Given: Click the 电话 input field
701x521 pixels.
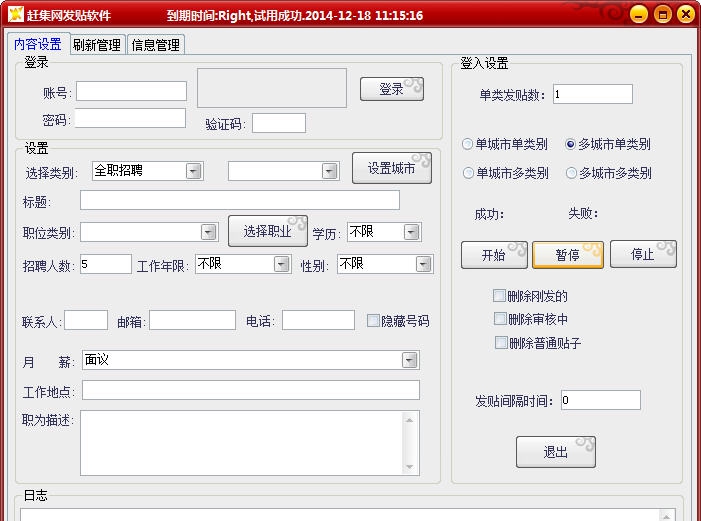Looking at the screenshot, I should (318, 320).
